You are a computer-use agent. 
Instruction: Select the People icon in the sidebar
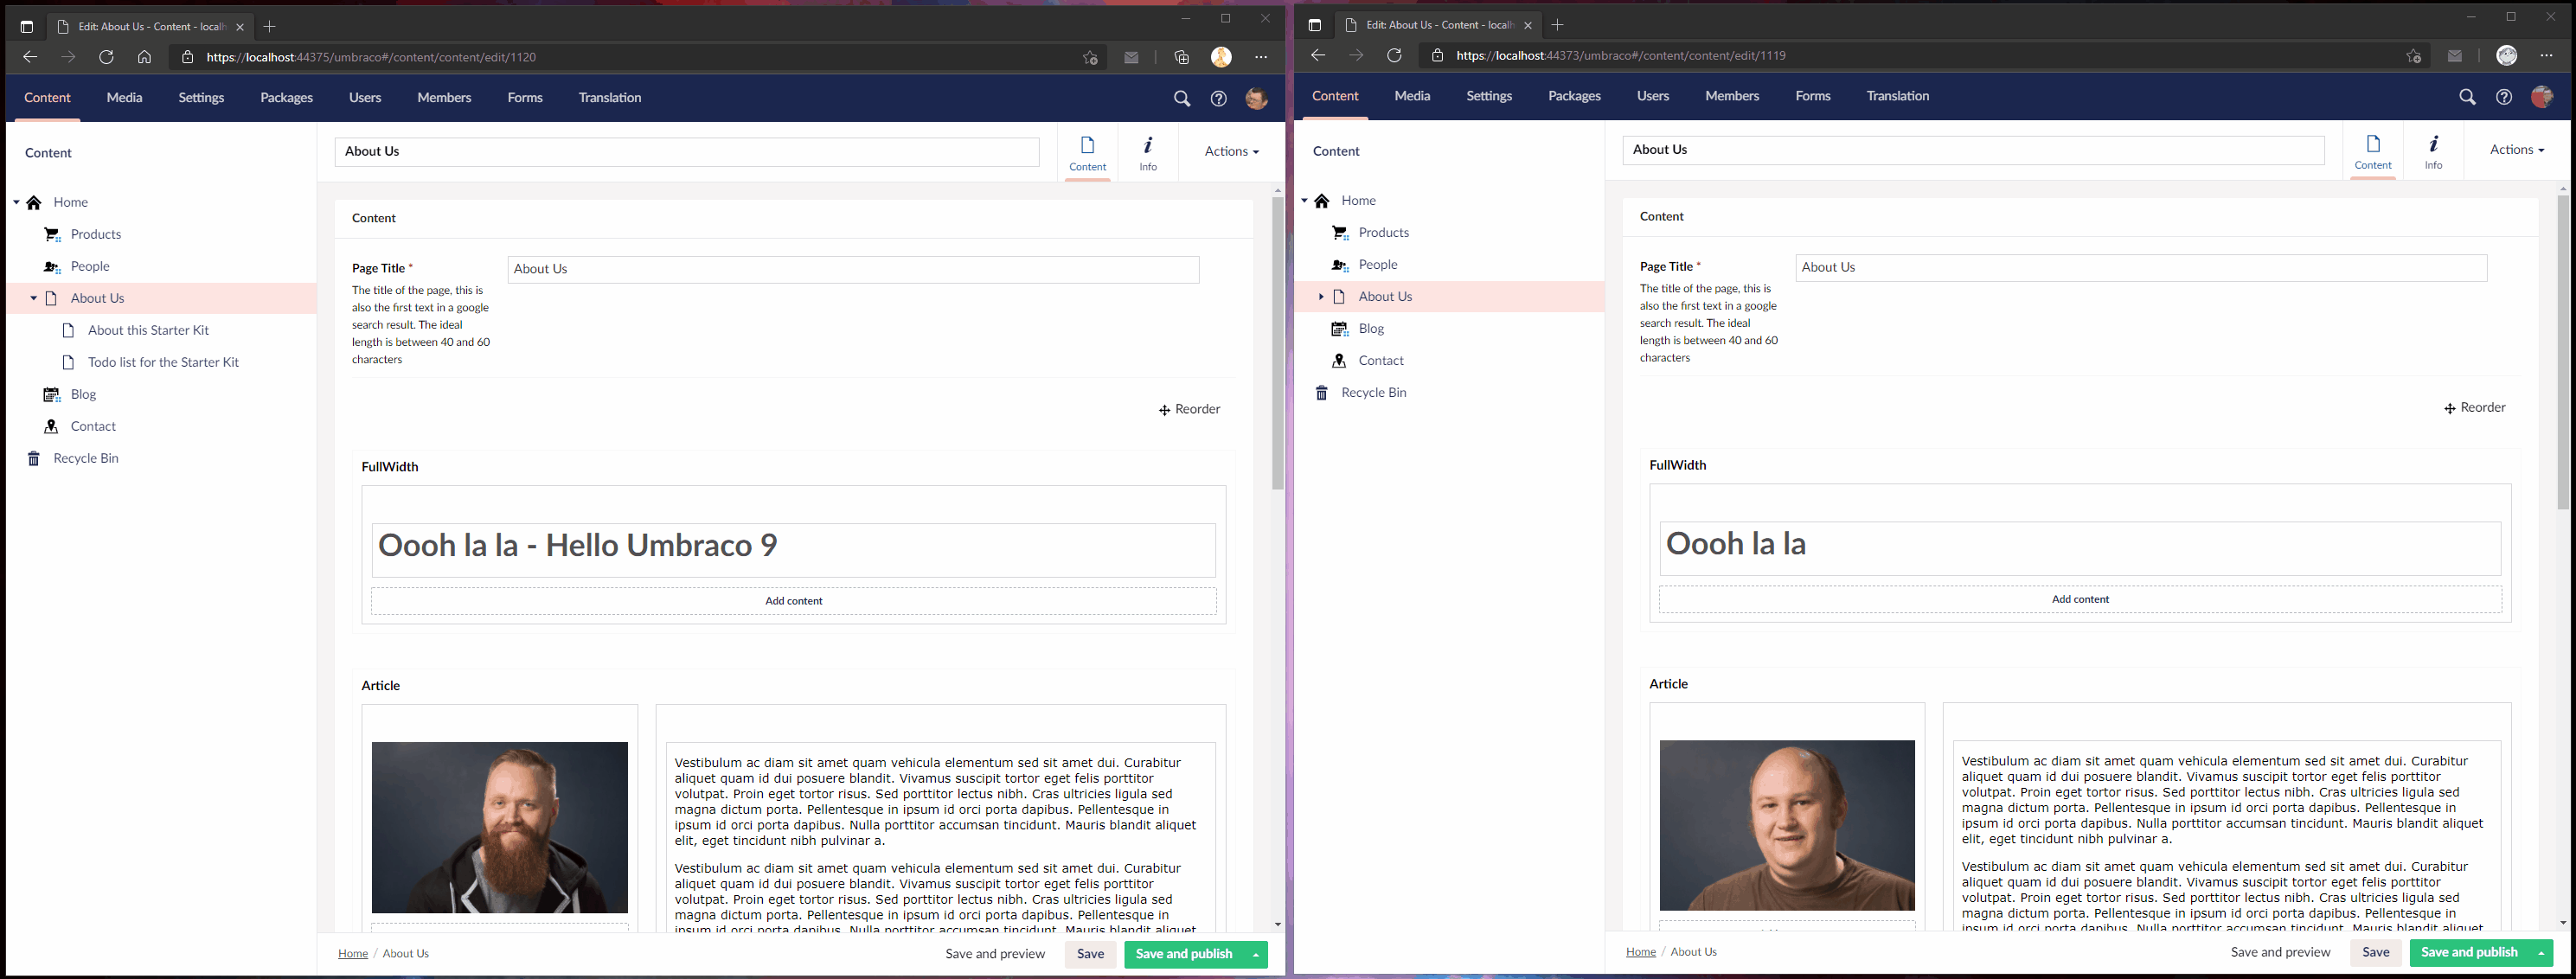click(52, 266)
